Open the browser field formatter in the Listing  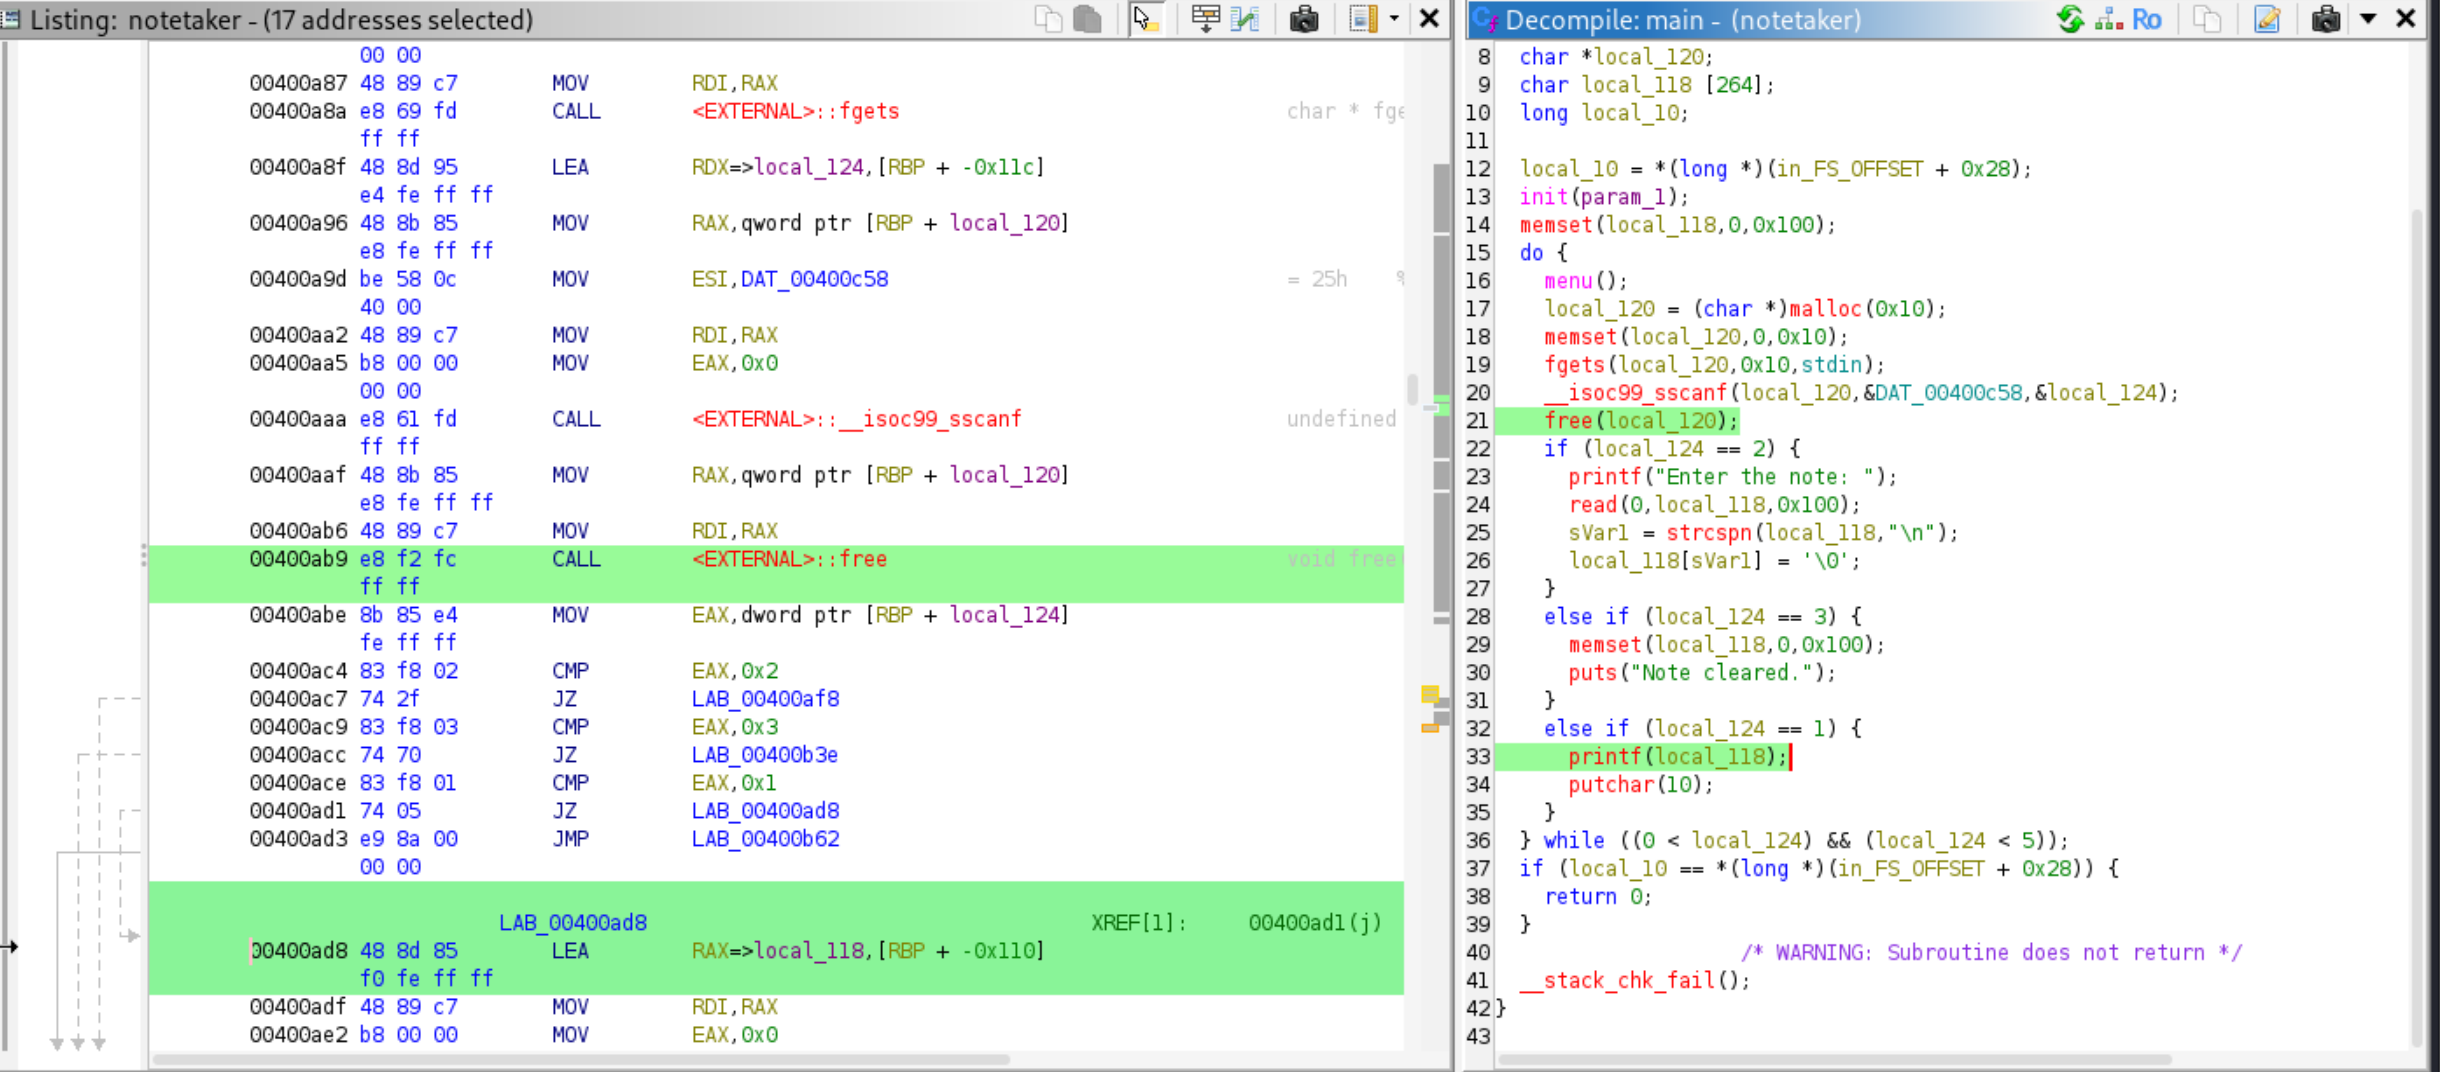pyautogui.click(x=1205, y=19)
